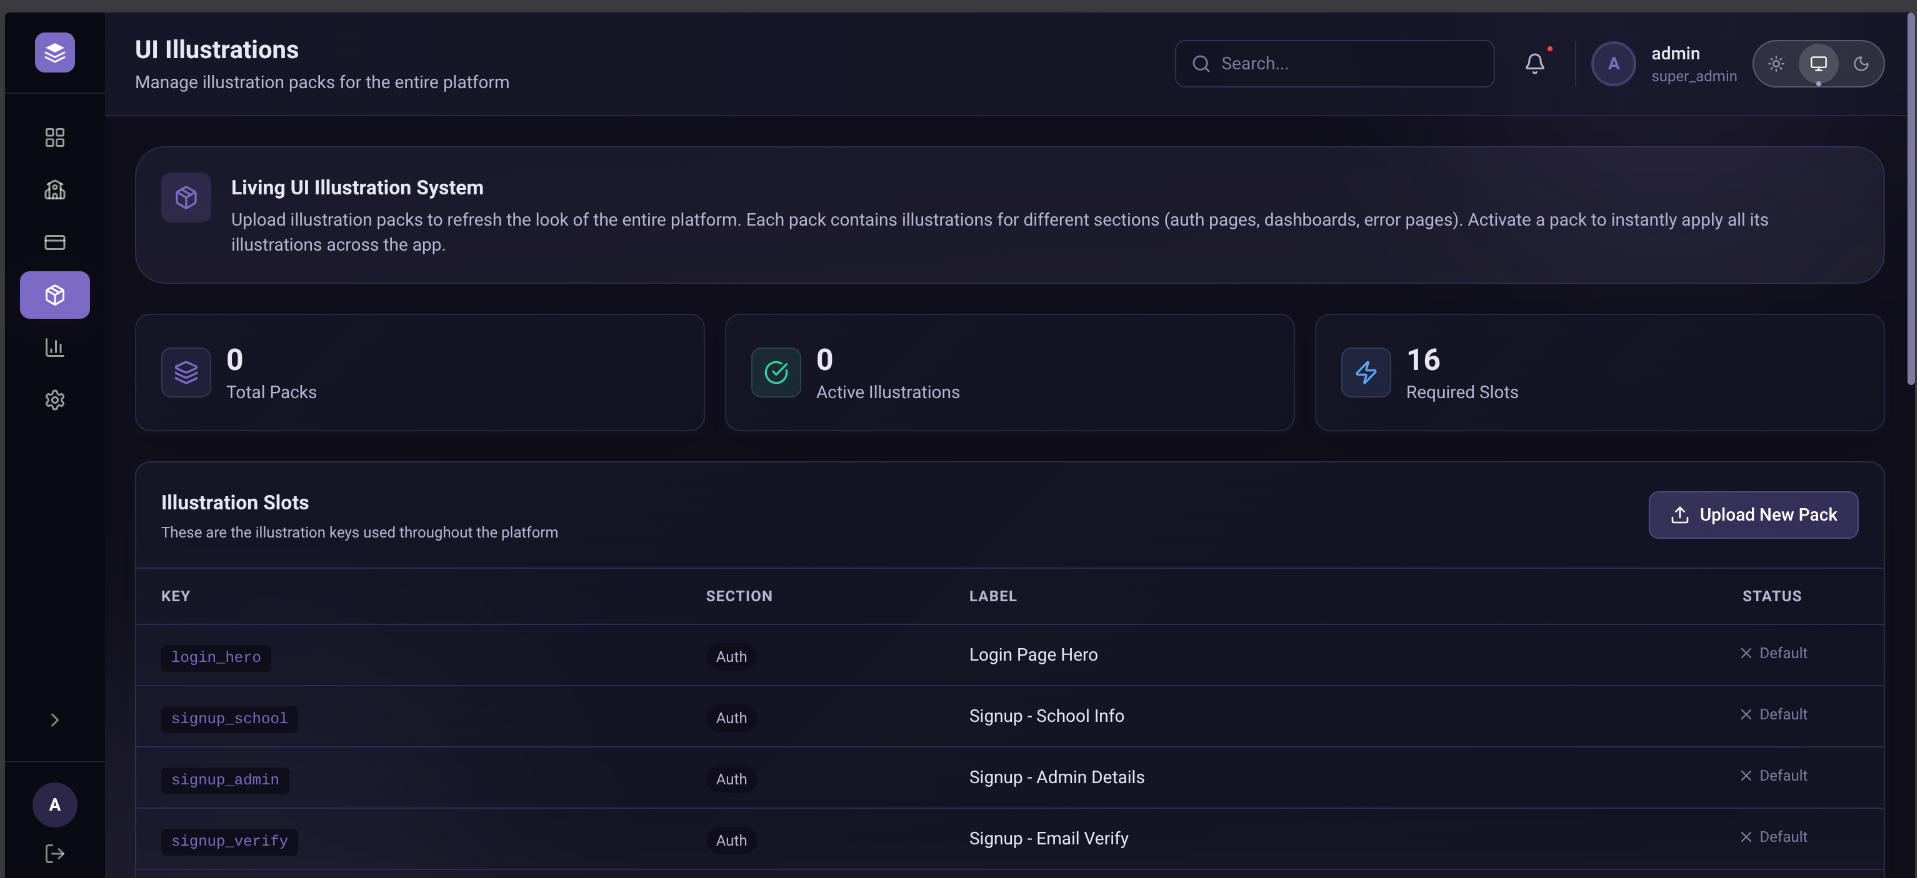Click the Total Packs count 0
The width and height of the screenshot is (1917, 878).
235,360
